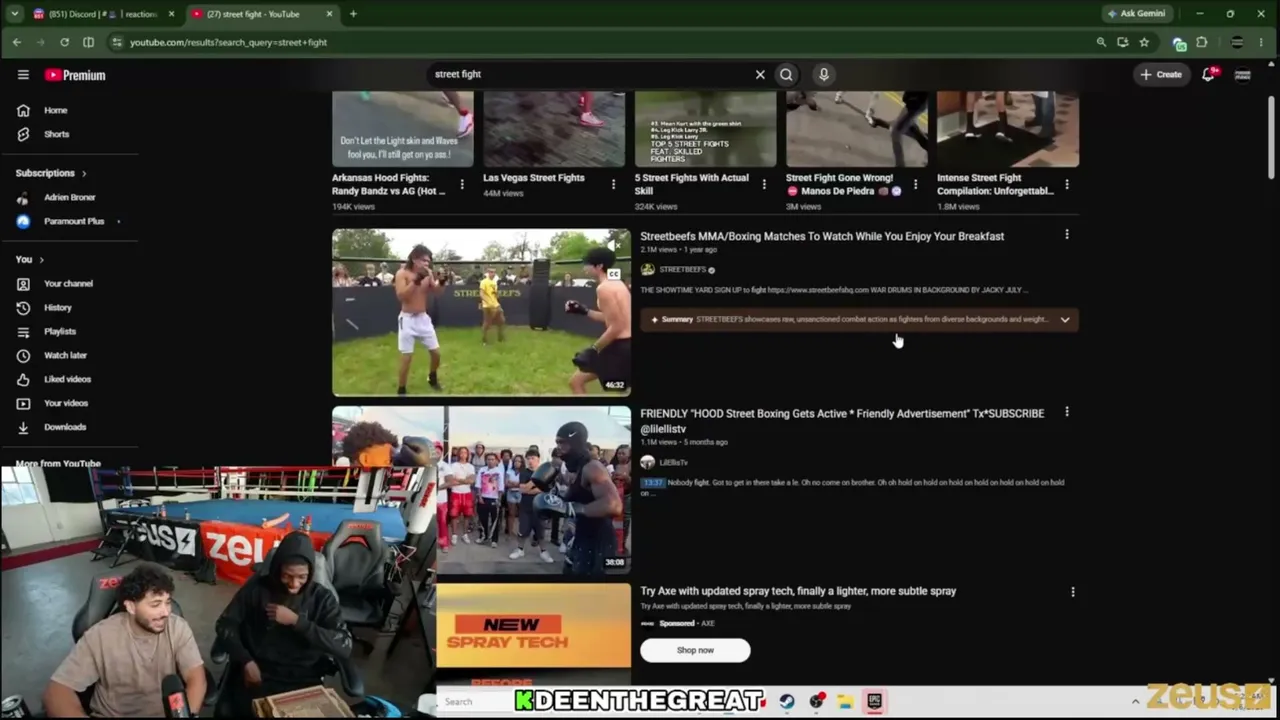Open 'Arkansas Hood Fights: Randy Bandz vs AG' title
The width and height of the screenshot is (1280, 720).
coord(389,184)
